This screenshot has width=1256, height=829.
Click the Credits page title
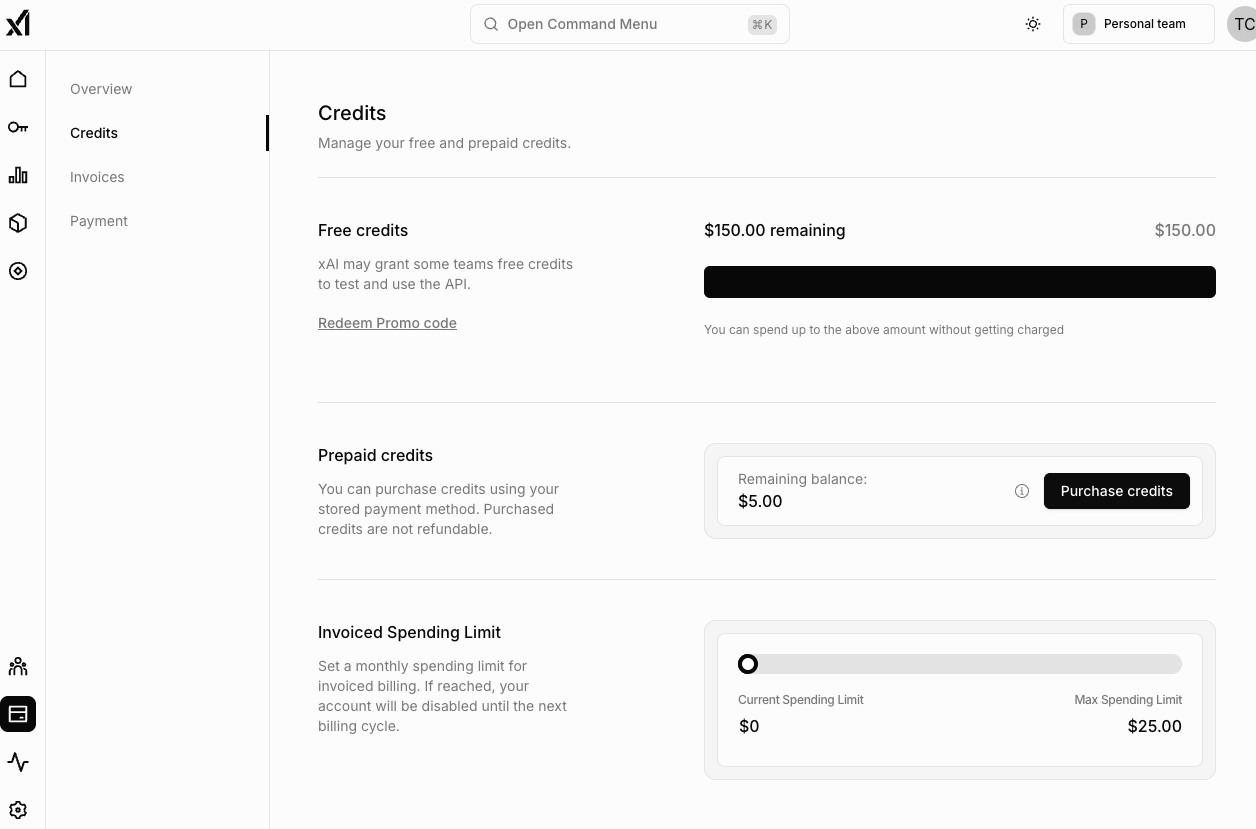pyautogui.click(x=352, y=113)
